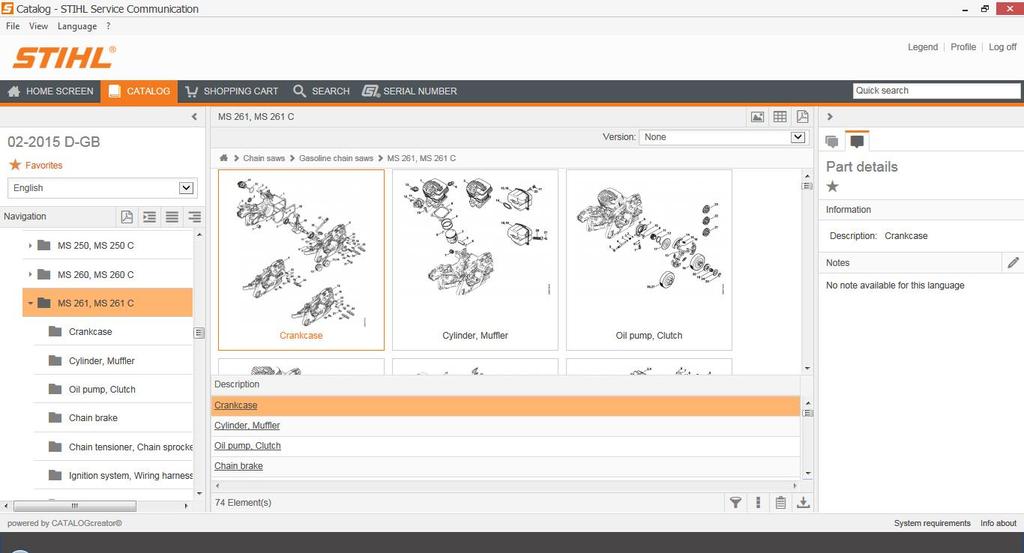Open Home Screen tab
The width and height of the screenshot is (1024, 553).
pos(51,91)
